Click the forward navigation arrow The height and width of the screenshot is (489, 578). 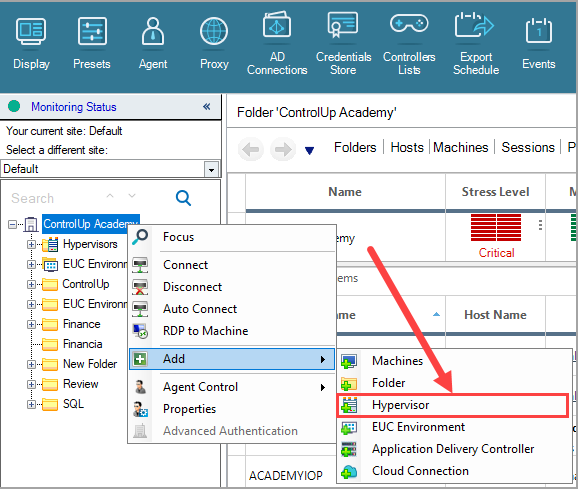point(283,149)
